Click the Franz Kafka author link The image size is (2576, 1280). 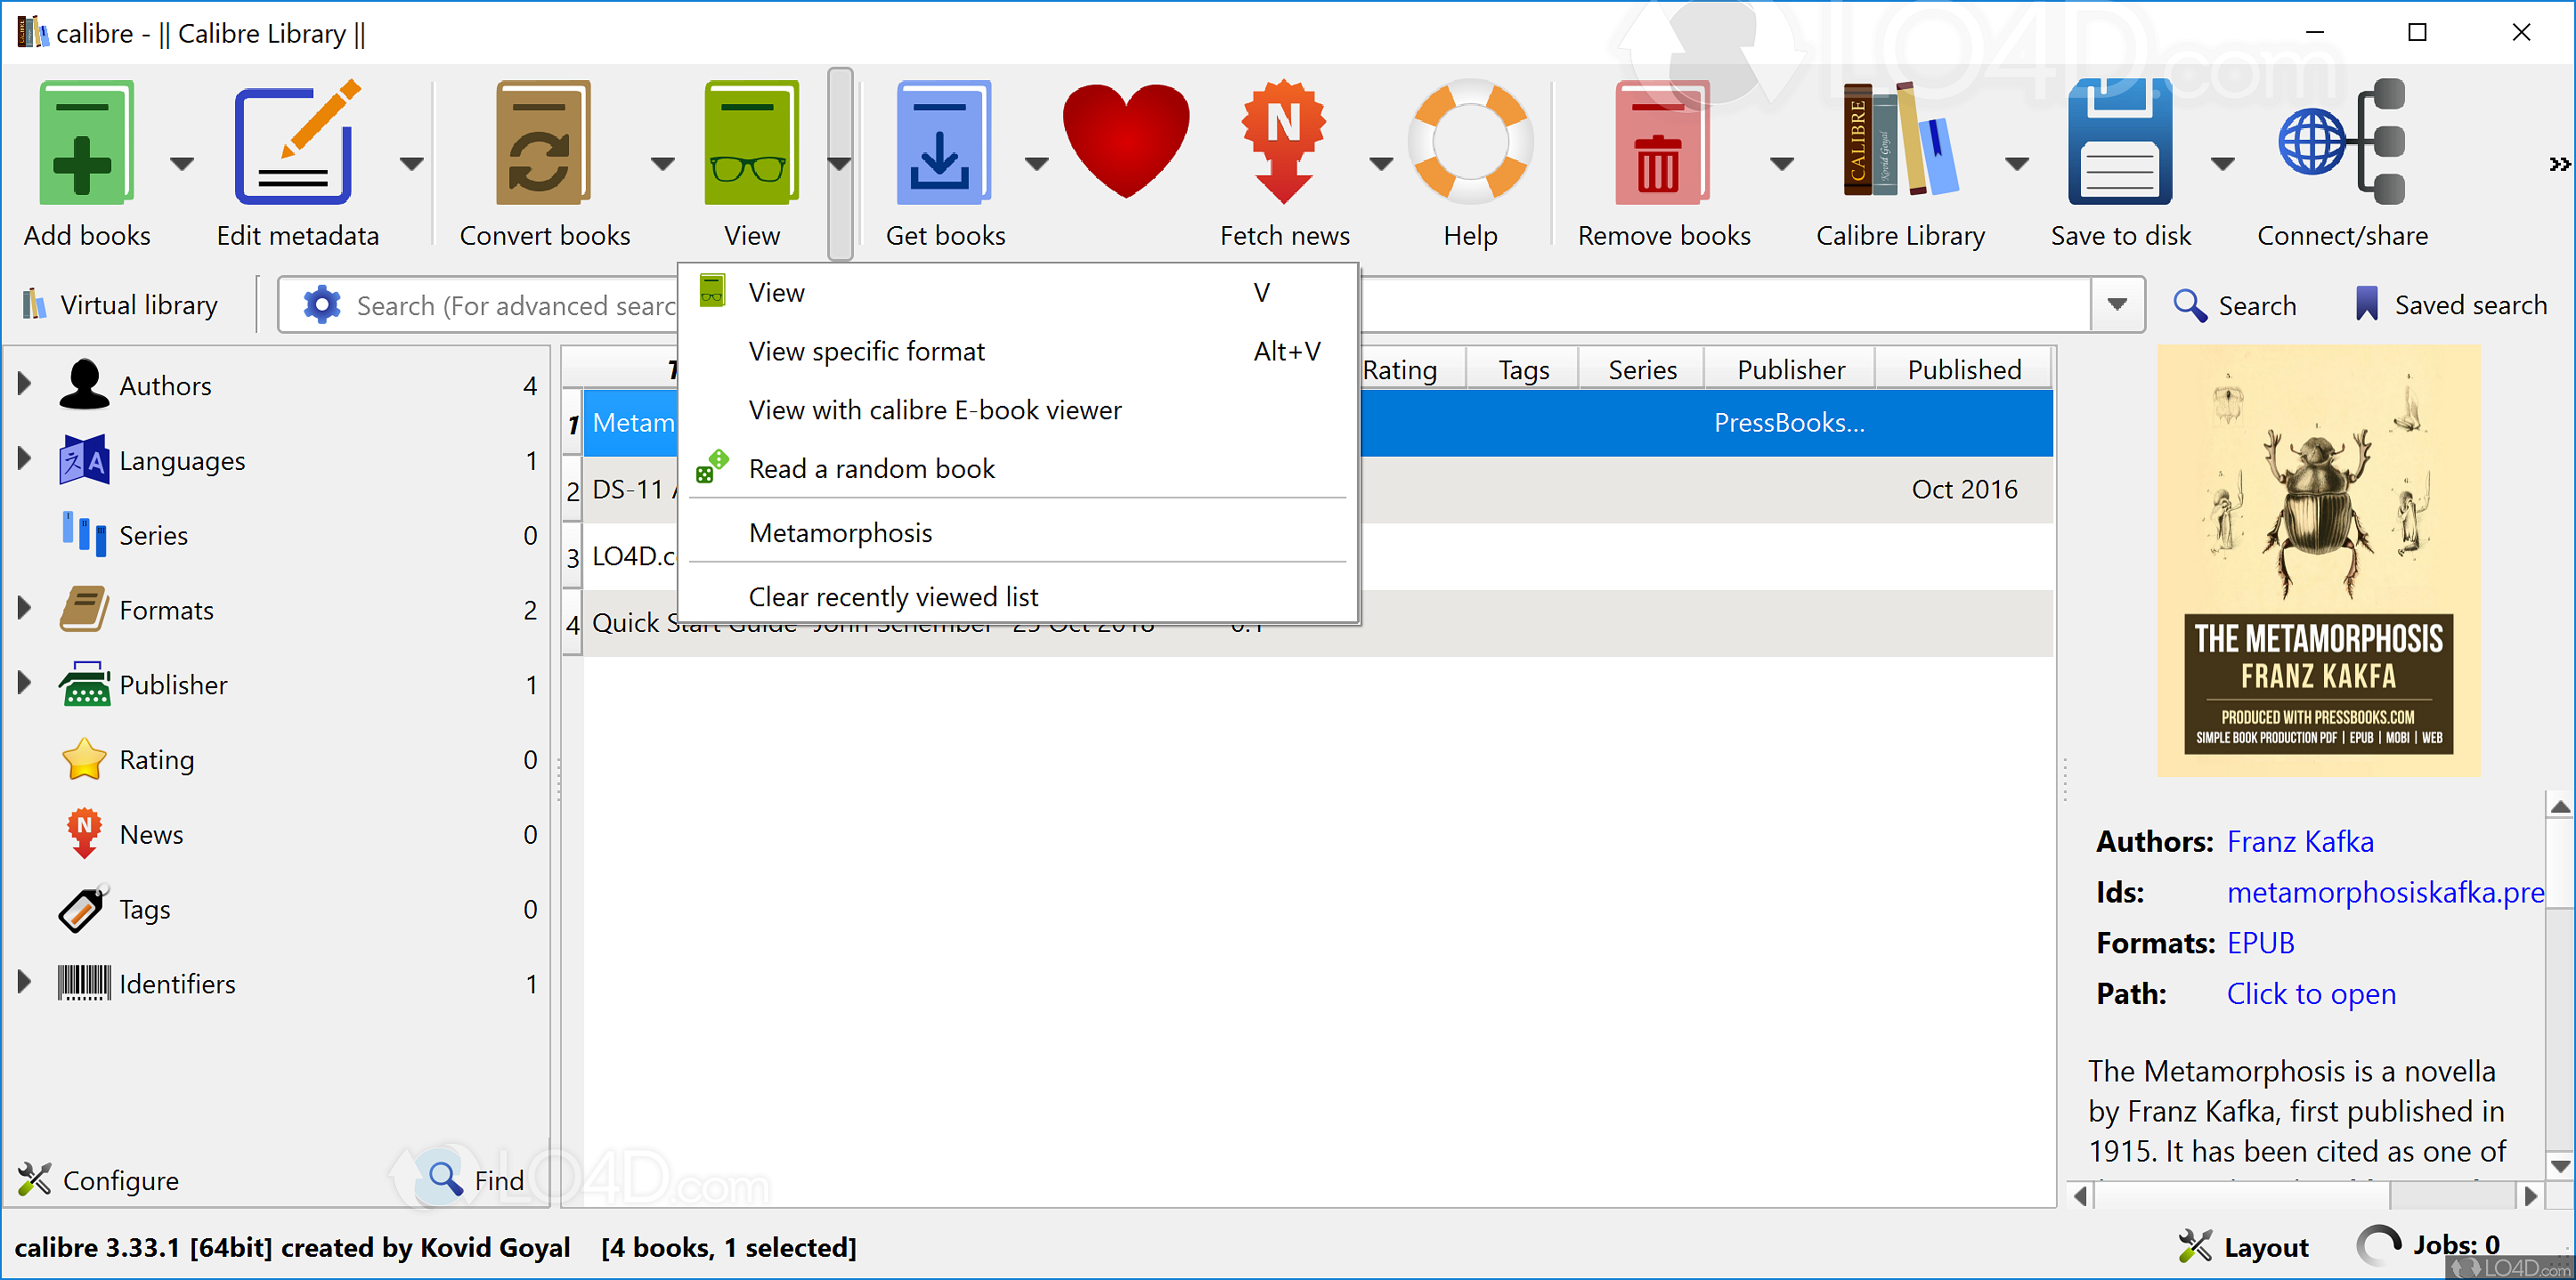click(2299, 842)
